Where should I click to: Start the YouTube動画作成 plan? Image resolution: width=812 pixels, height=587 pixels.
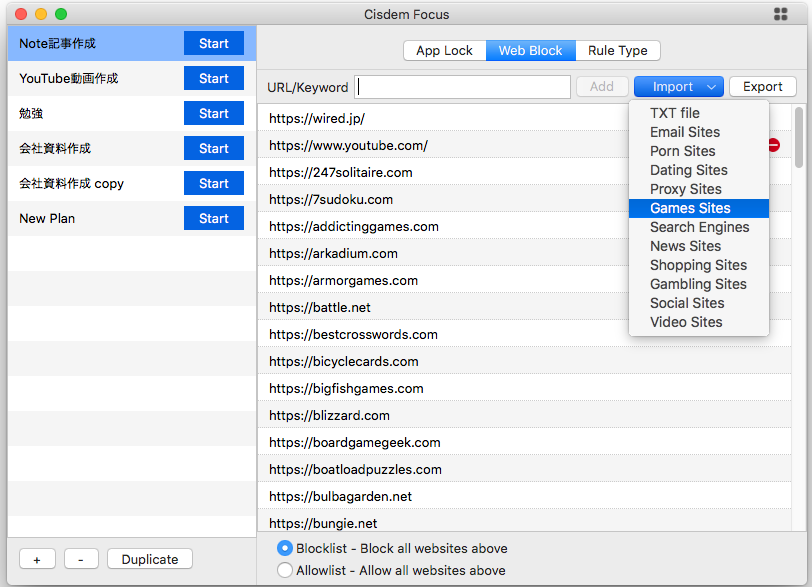[214, 79]
